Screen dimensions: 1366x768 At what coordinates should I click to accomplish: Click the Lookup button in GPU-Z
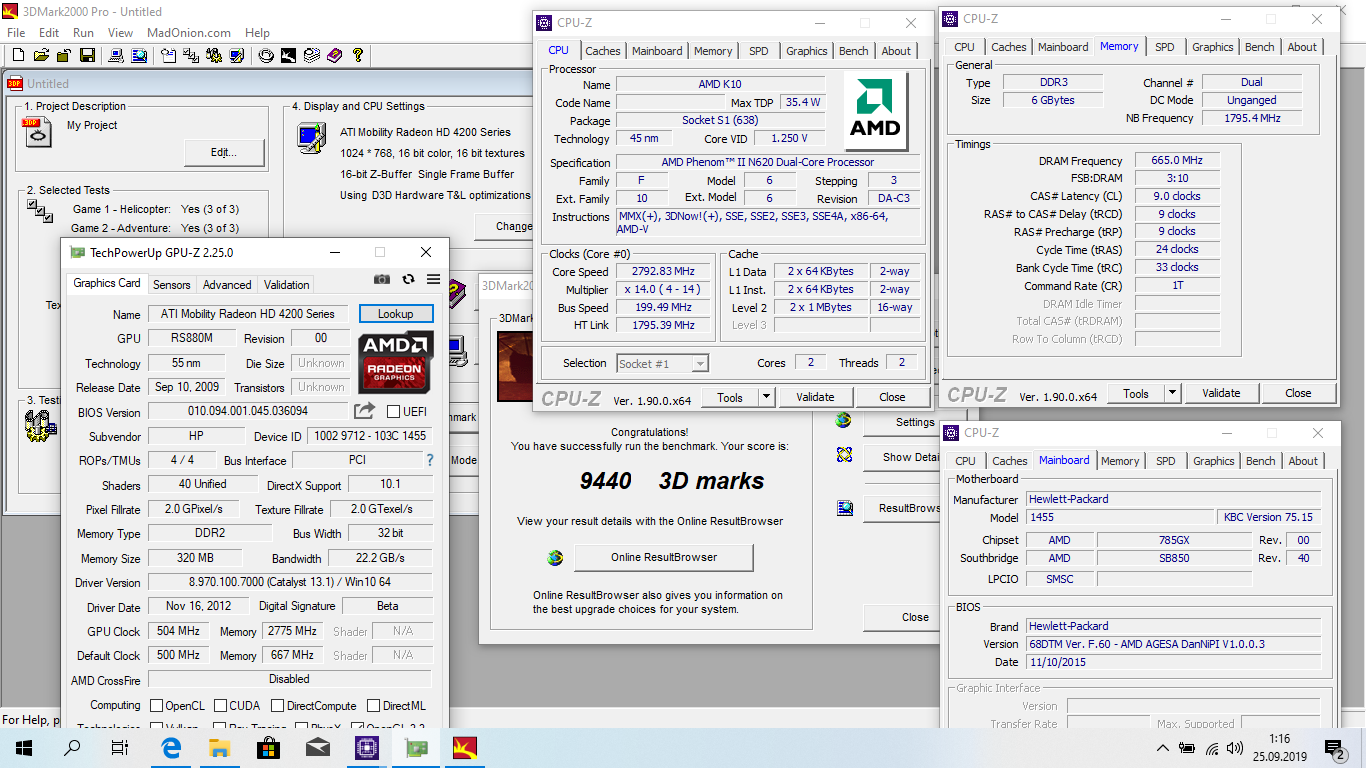395,314
